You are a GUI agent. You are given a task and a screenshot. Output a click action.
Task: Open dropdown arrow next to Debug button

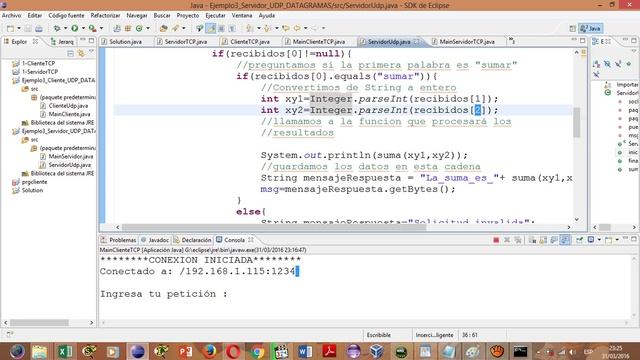point(65,28)
